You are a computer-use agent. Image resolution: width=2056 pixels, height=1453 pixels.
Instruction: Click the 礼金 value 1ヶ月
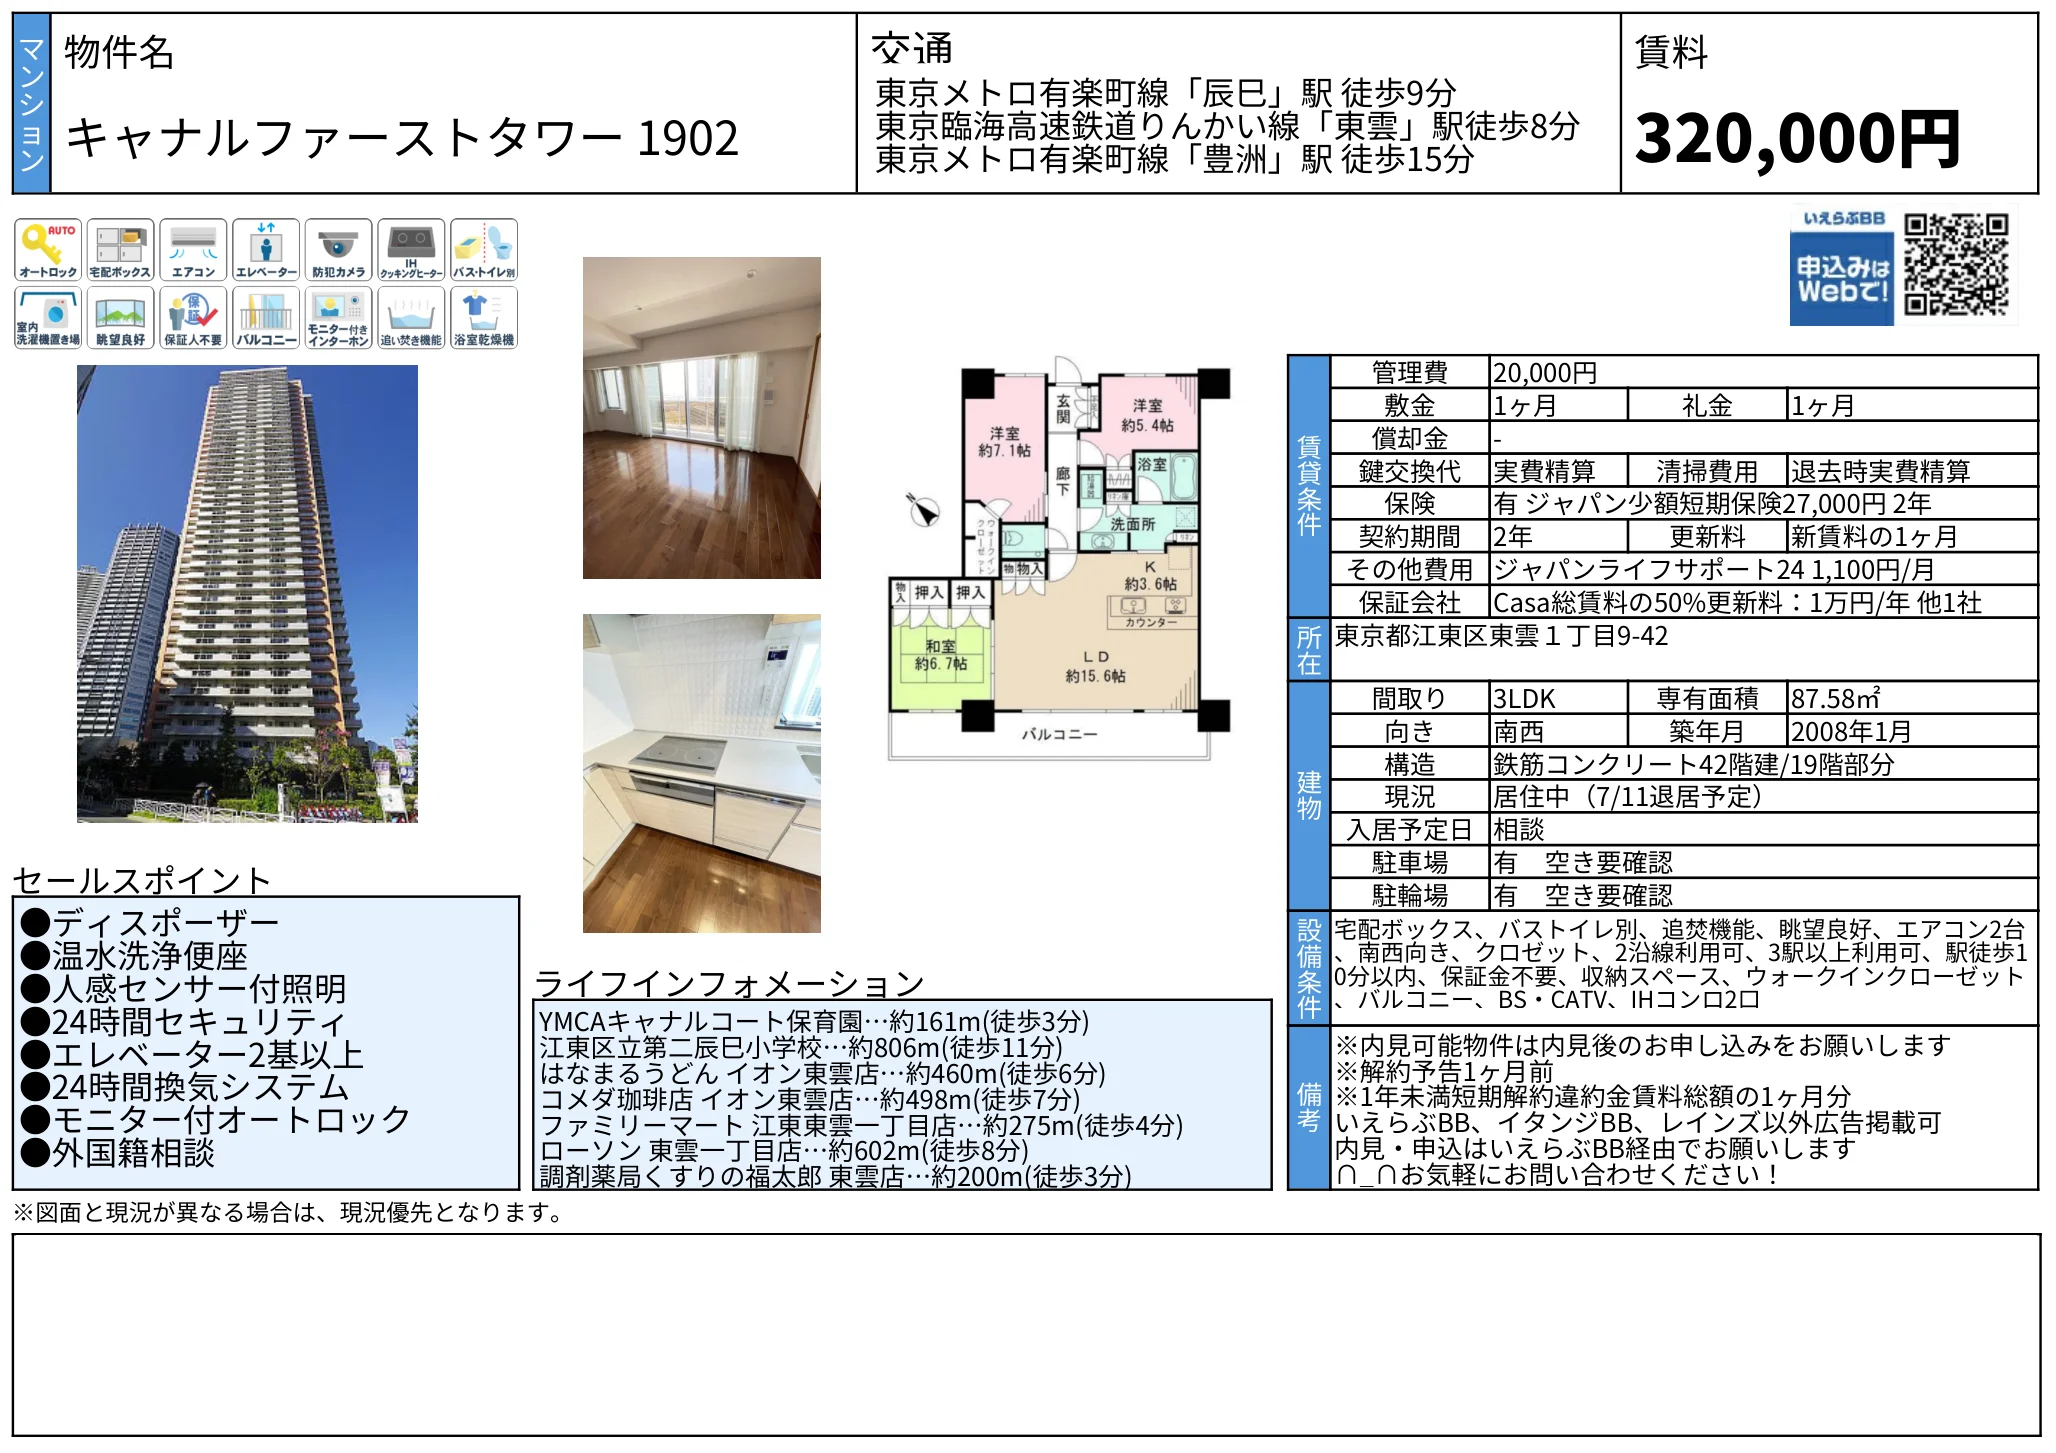[x=1912, y=406]
